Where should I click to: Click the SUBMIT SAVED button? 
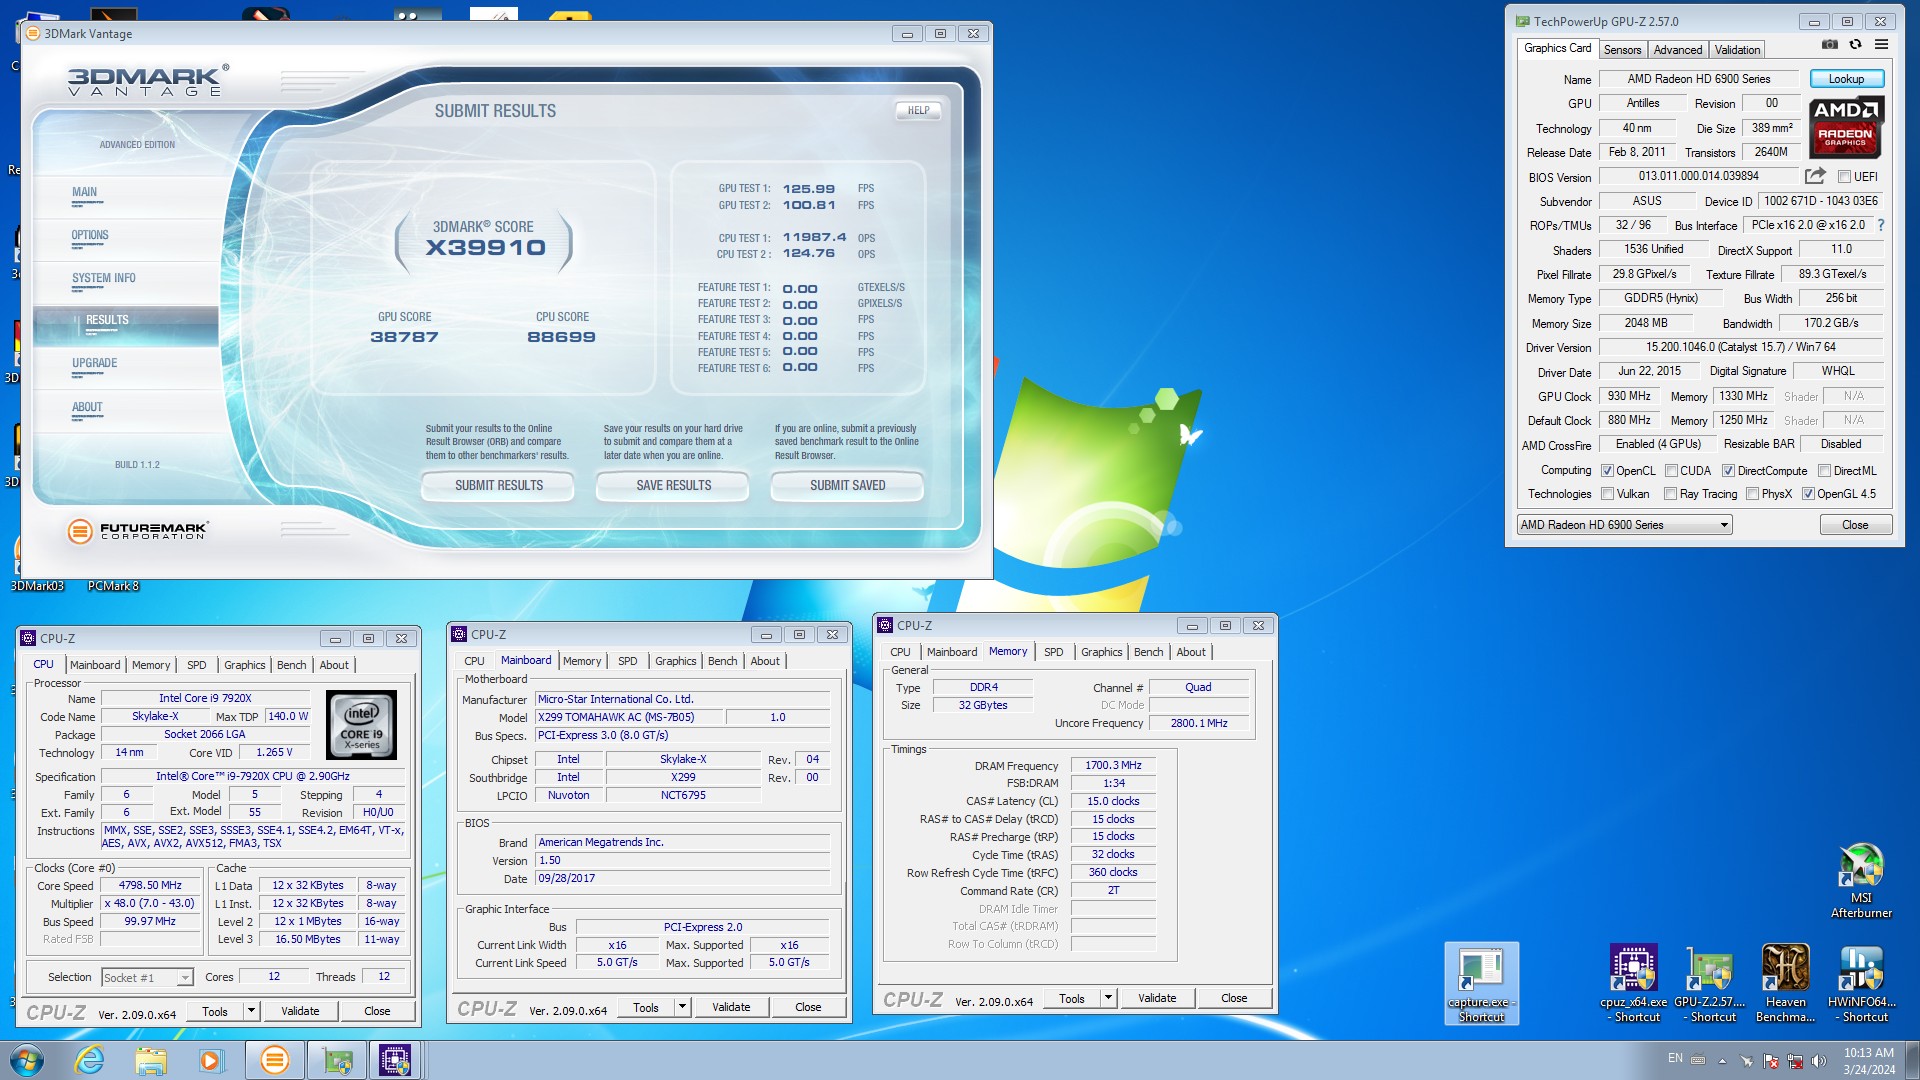click(847, 486)
